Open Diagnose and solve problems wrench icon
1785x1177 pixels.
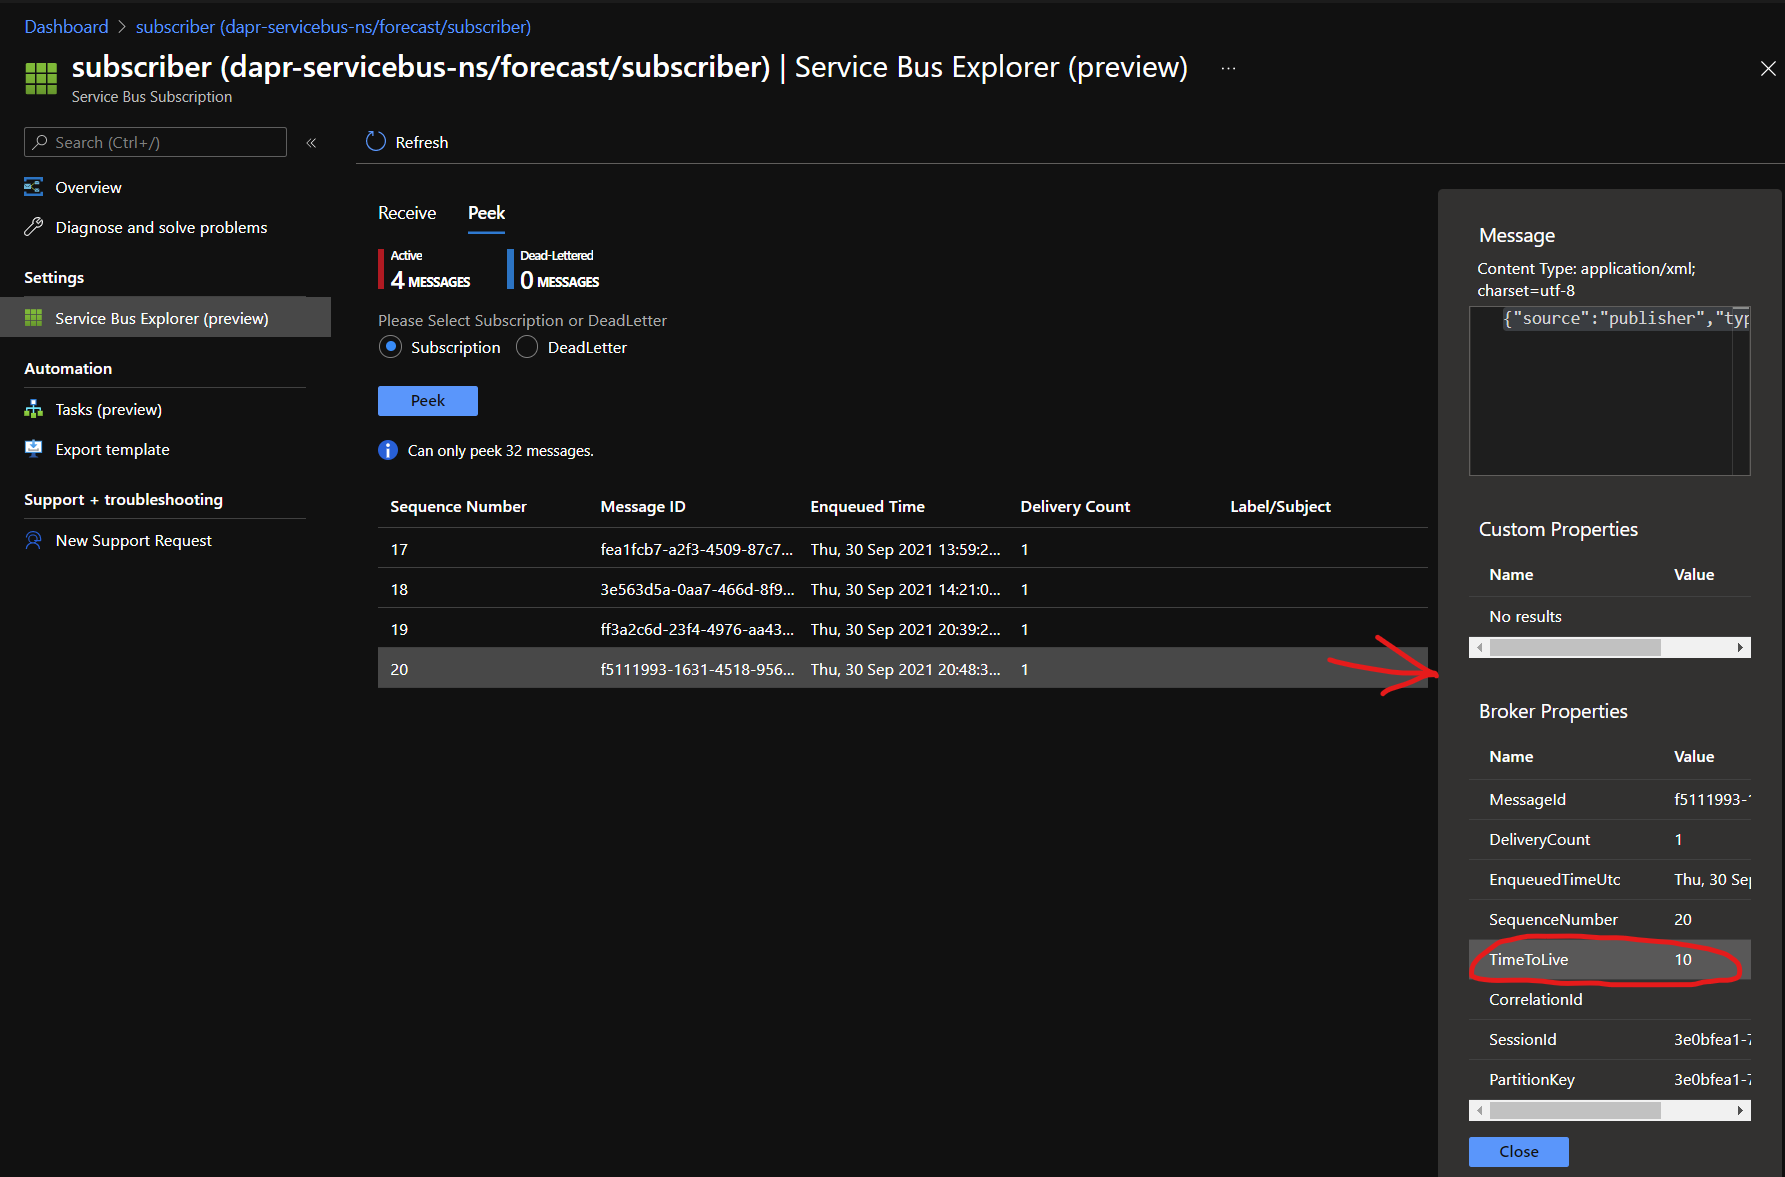(34, 227)
